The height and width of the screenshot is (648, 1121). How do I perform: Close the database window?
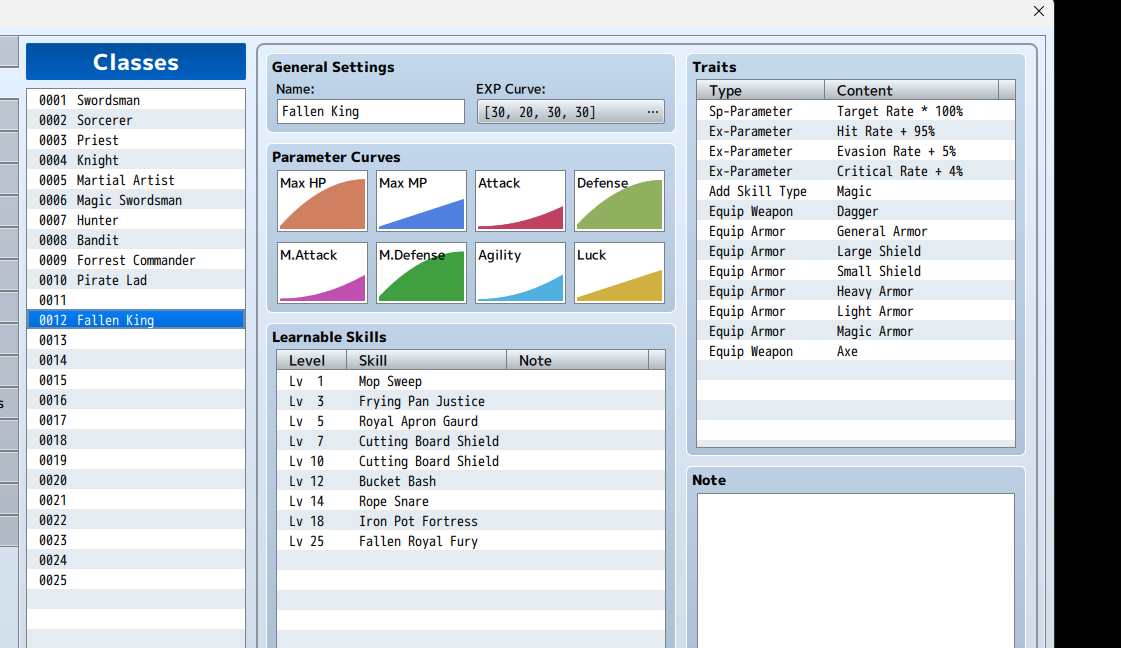point(1039,11)
